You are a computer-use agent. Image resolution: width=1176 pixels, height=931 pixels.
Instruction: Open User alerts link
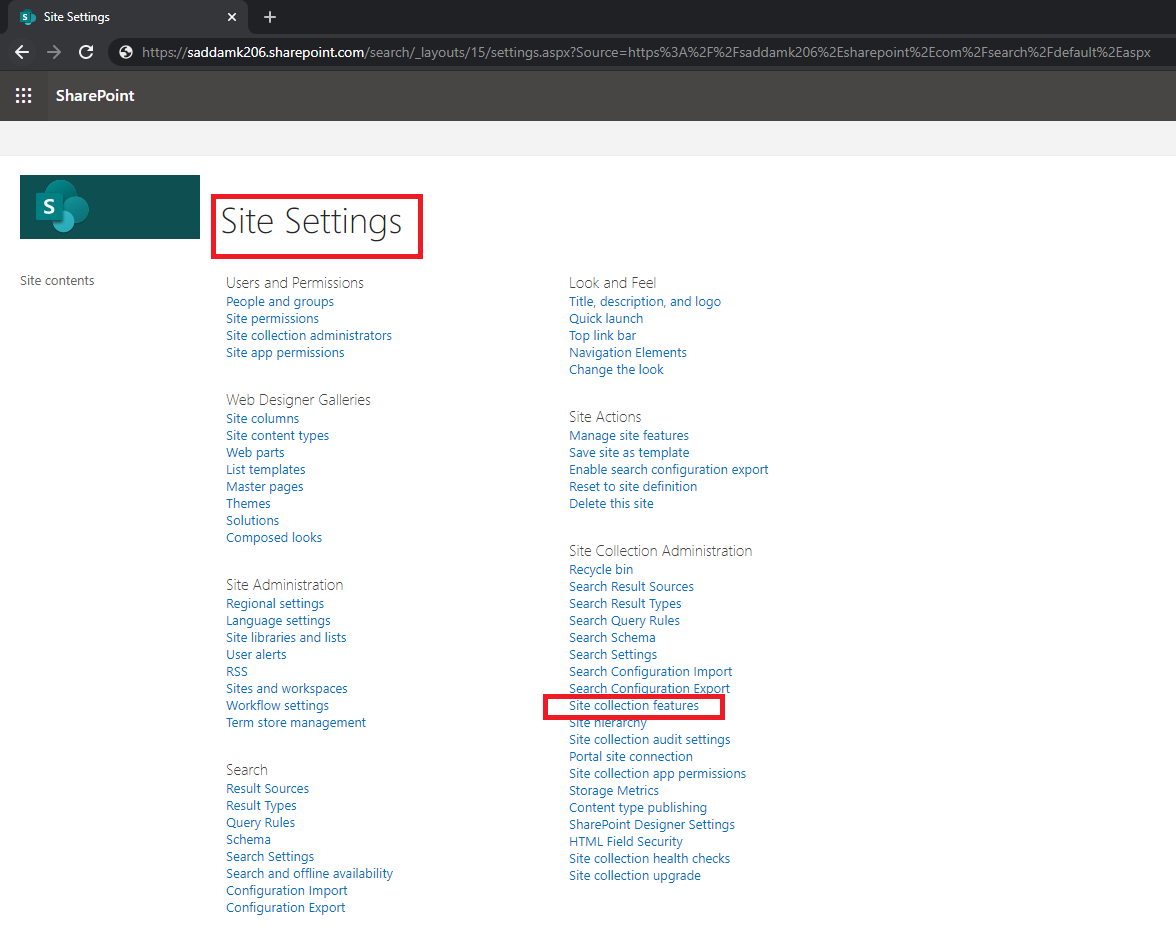(256, 655)
